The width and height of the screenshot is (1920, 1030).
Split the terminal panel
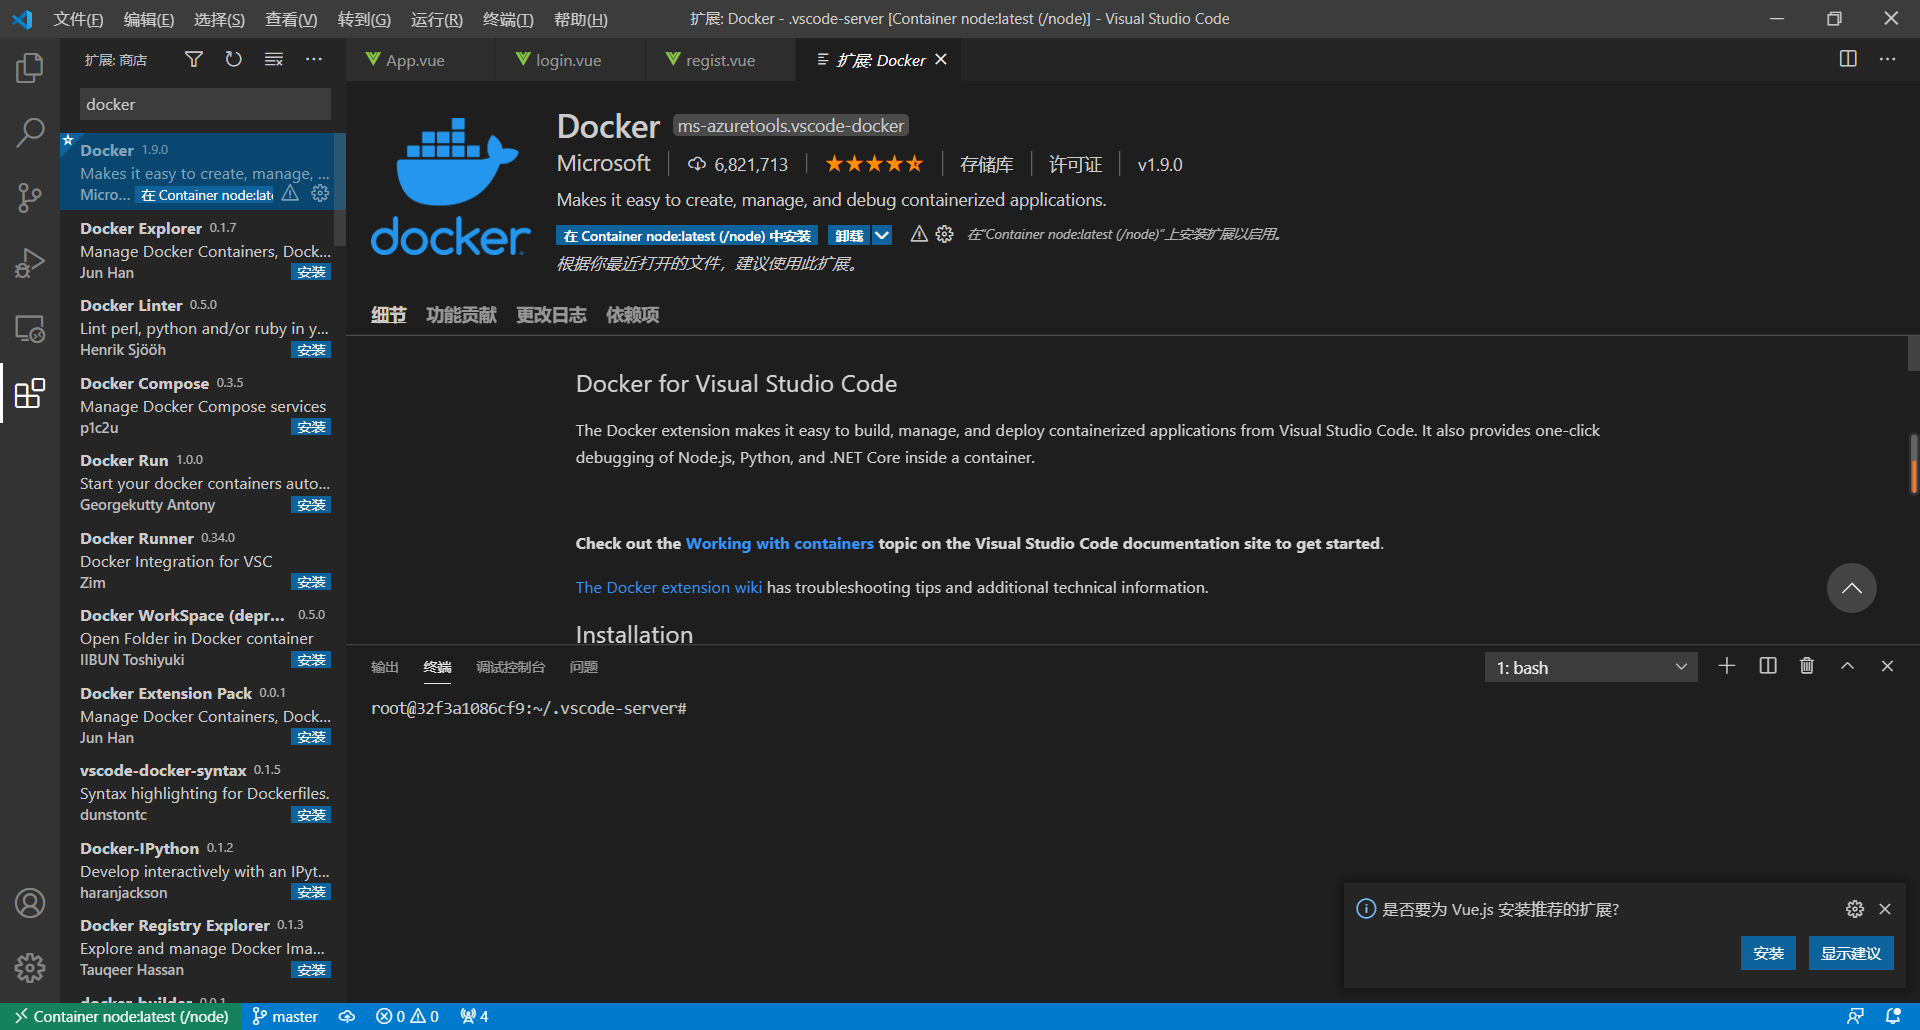(x=1768, y=666)
